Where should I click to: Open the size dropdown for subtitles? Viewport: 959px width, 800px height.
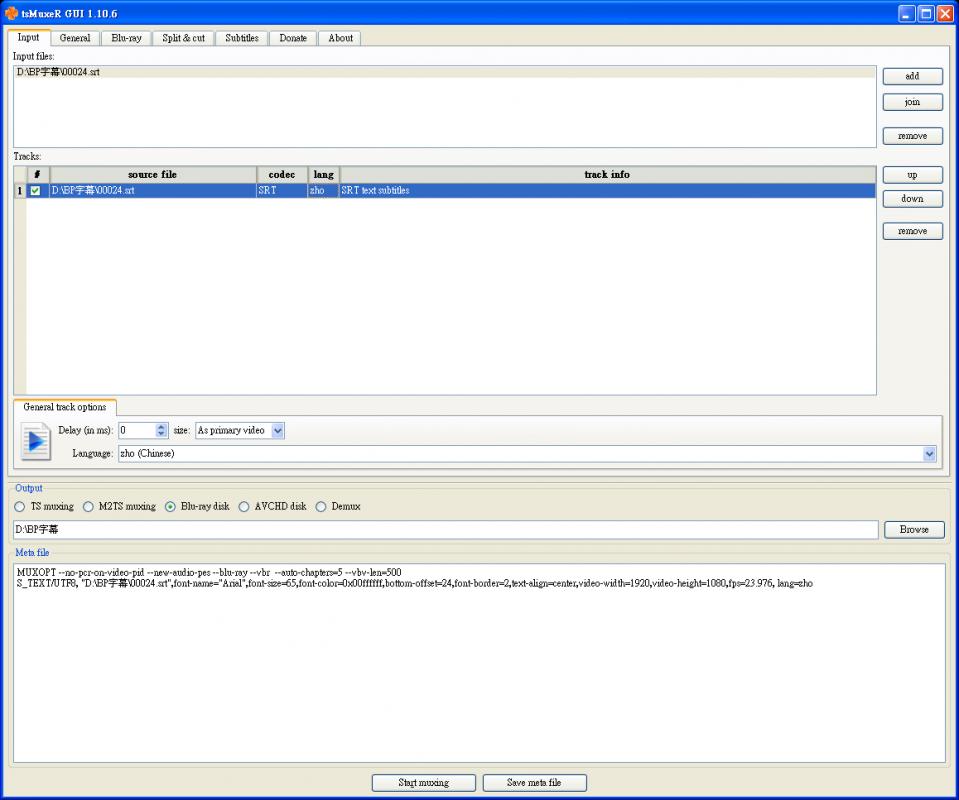(277, 430)
